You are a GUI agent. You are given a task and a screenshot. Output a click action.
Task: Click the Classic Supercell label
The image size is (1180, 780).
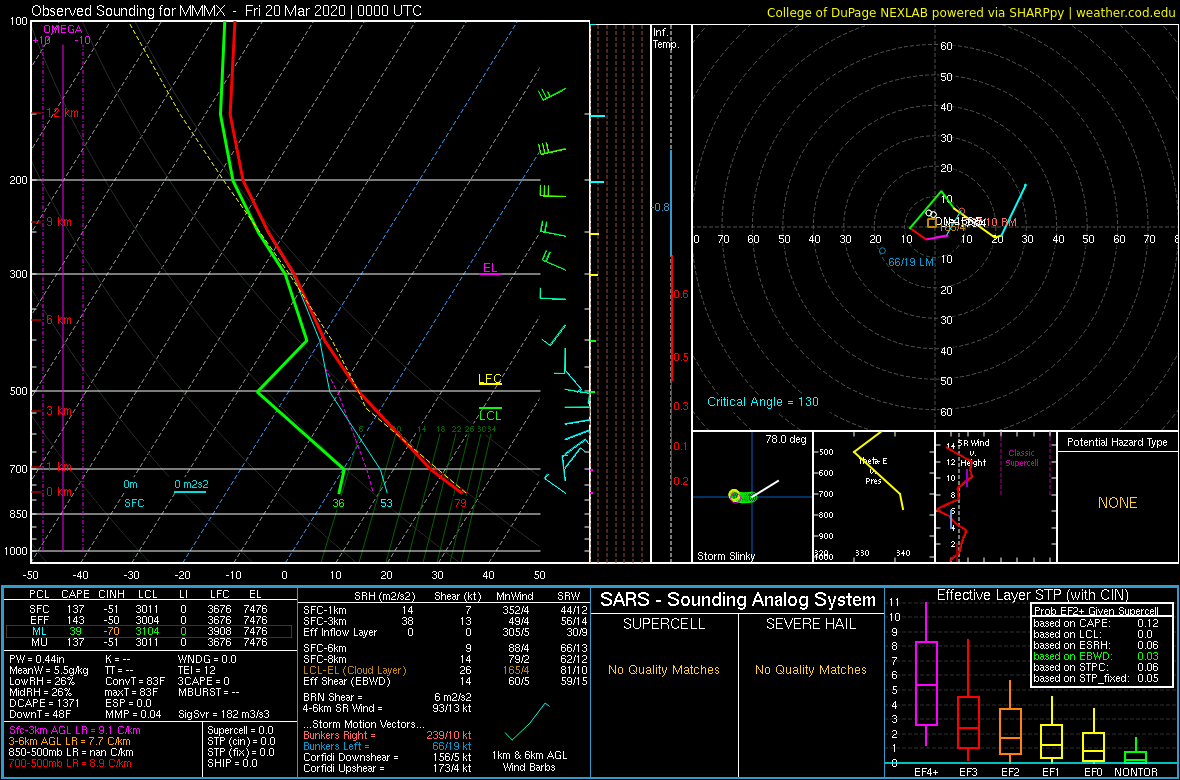click(1023, 458)
